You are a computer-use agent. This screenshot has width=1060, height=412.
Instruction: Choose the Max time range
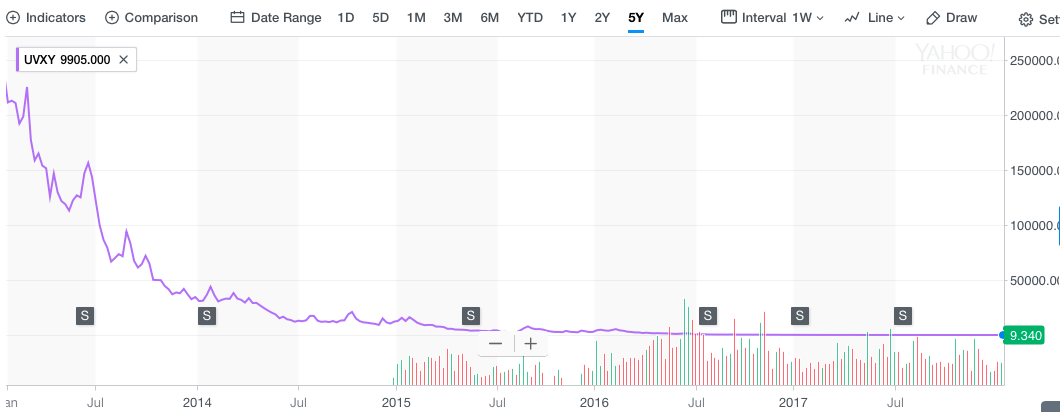point(675,18)
